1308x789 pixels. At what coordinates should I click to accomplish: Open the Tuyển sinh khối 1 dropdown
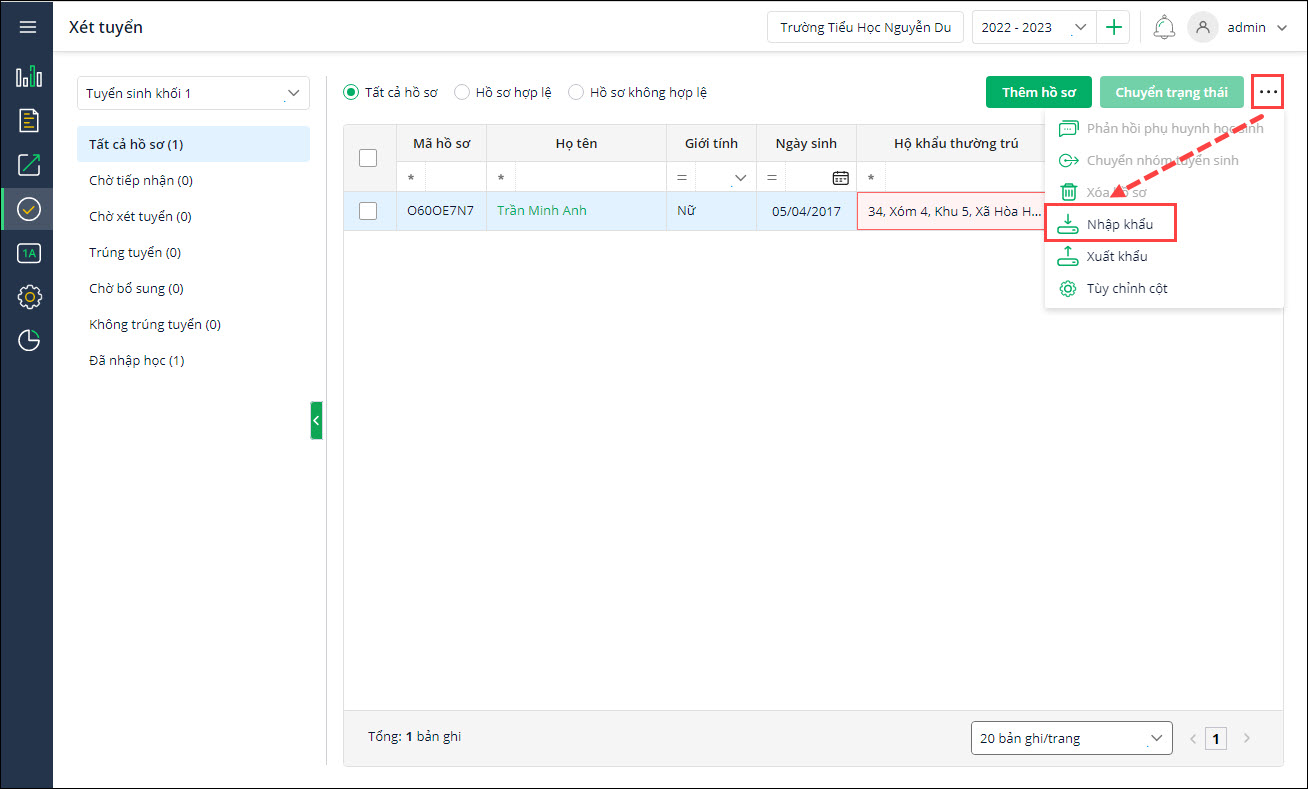coord(193,93)
